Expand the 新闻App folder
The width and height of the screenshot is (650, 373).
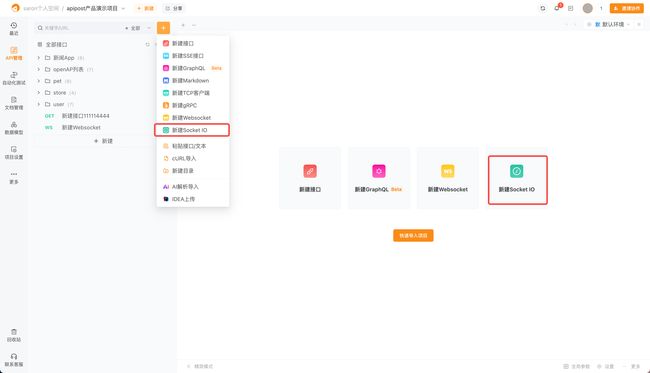point(39,58)
